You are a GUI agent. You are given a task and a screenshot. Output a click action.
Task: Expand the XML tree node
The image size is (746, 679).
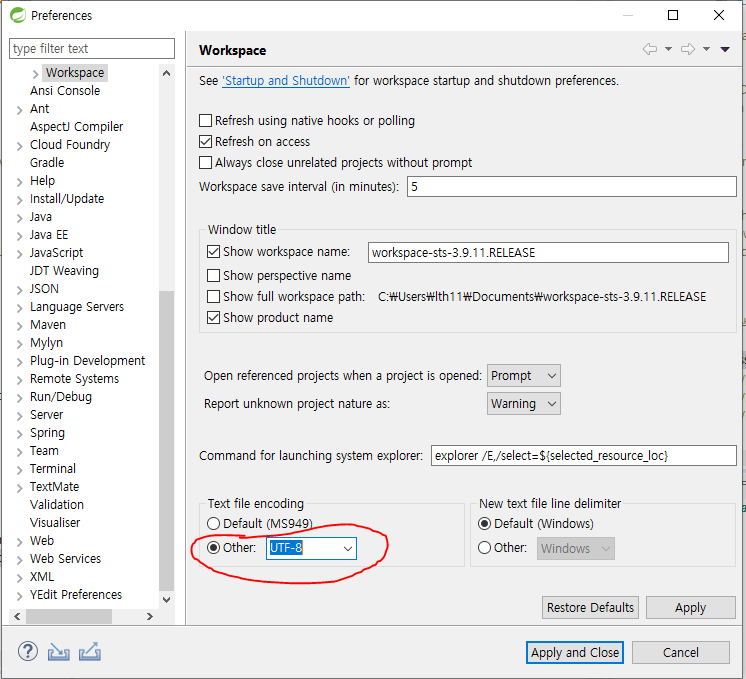pyautogui.click(x=20, y=578)
